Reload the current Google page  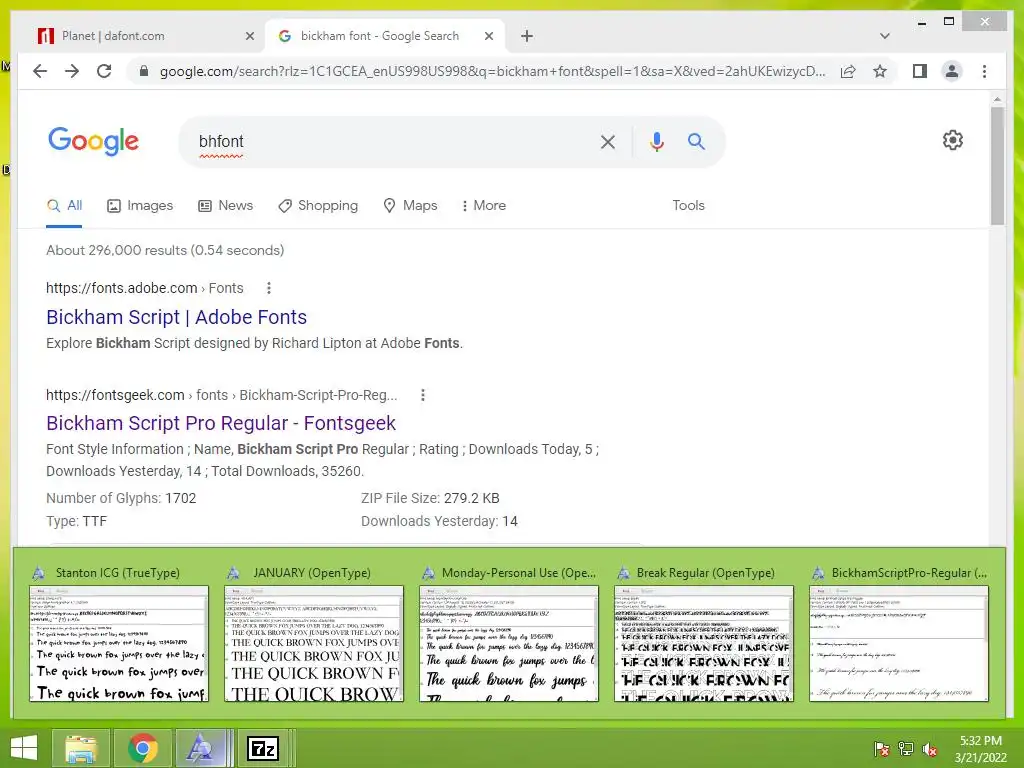click(104, 71)
